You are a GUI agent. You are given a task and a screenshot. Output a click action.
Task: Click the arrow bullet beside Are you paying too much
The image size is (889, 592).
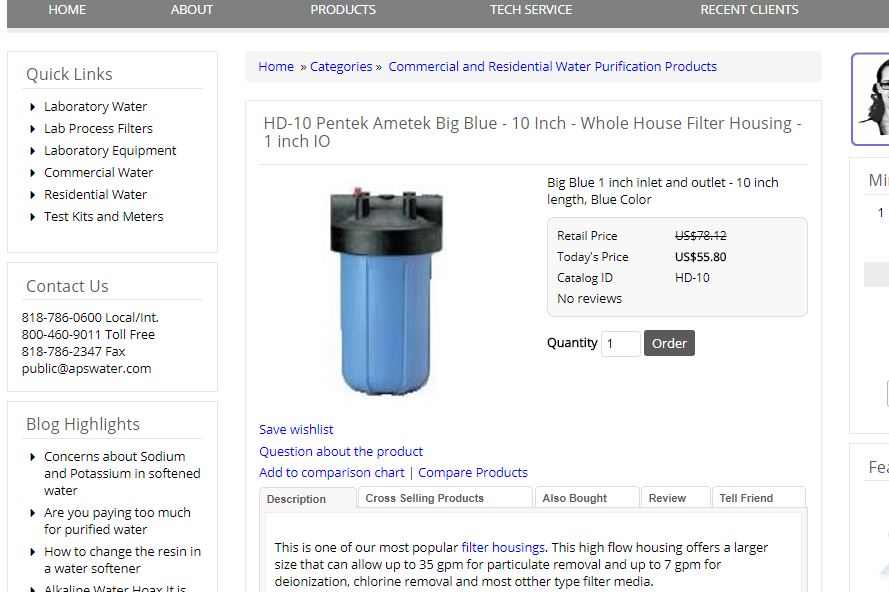tap(32, 513)
